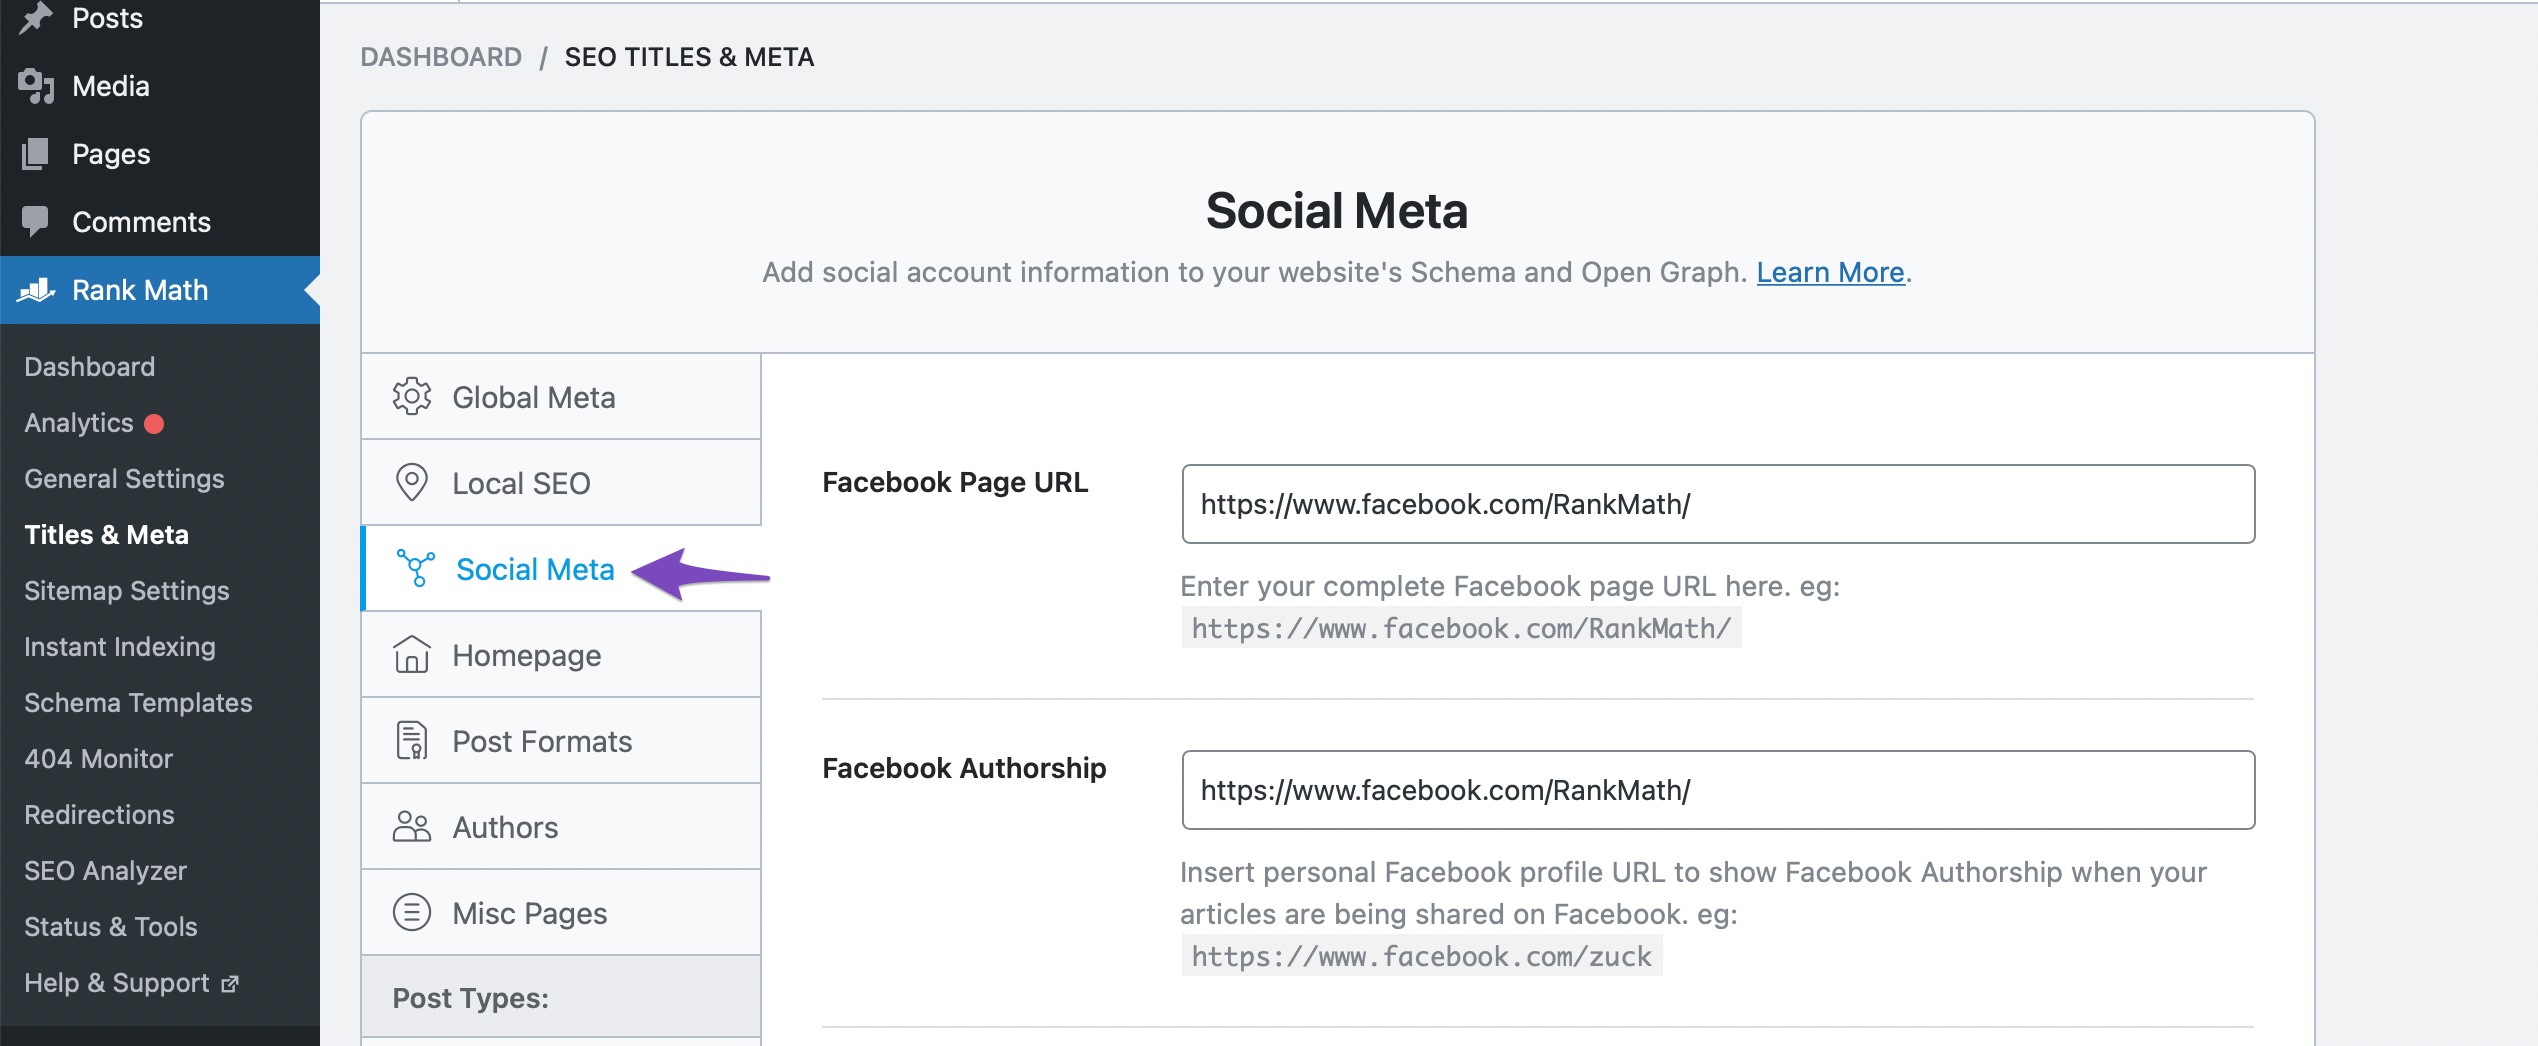This screenshot has width=2538, height=1046.
Task: Click the Facebook Authorship input field
Action: (x=1718, y=790)
